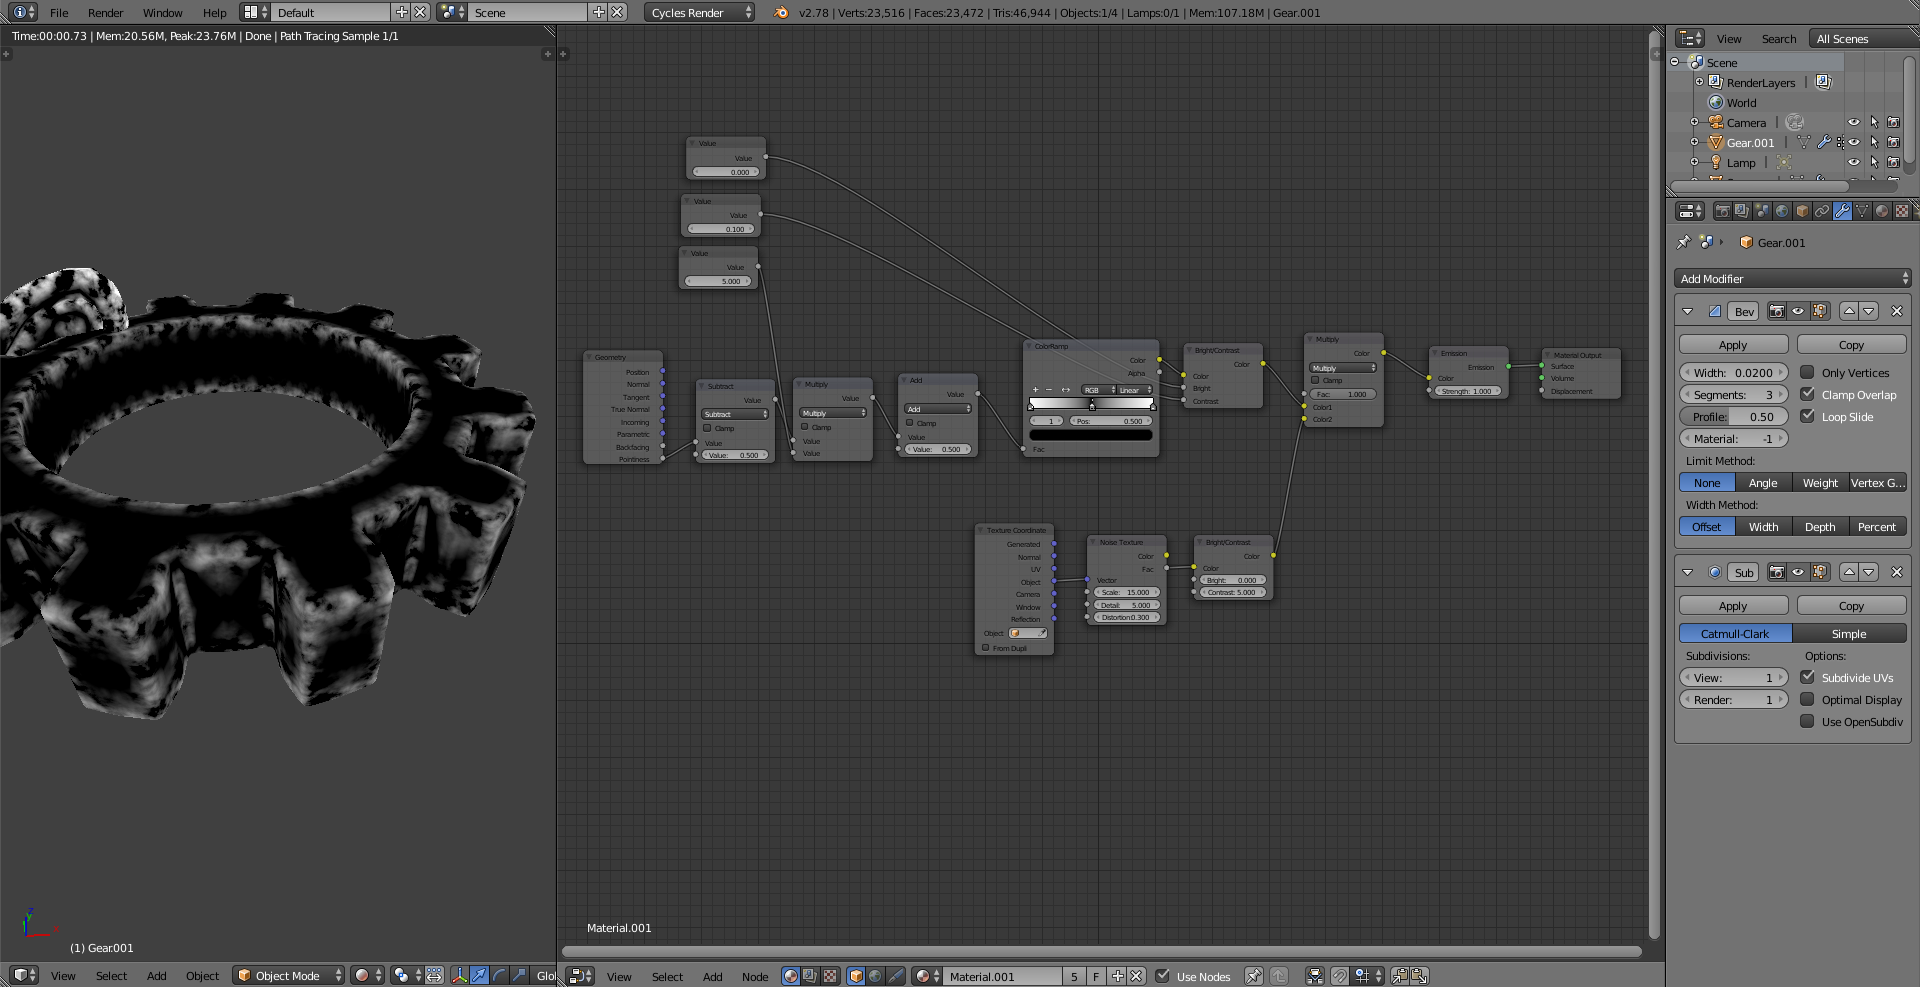Select the rotate manipulator arc icon
This screenshot has width=1920, height=987.
coord(499,975)
